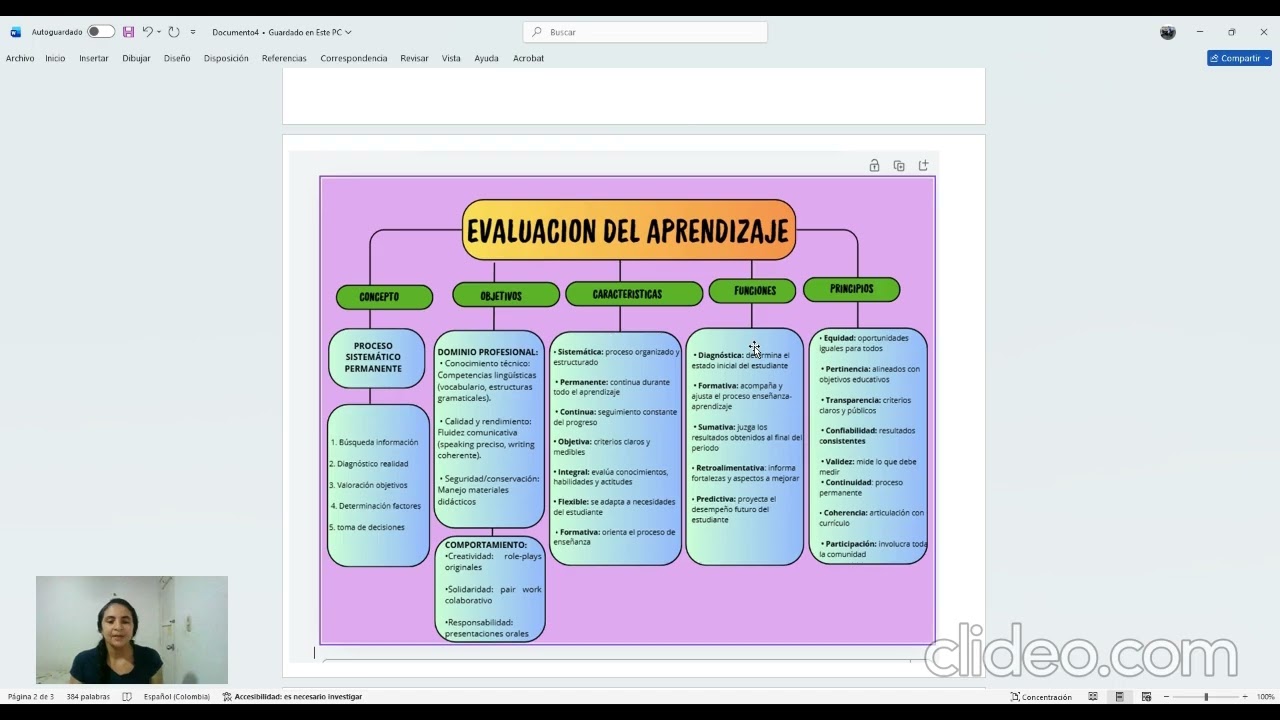
Task: Click the '5. toma de decisiones' line
Action: (x=367, y=527)
